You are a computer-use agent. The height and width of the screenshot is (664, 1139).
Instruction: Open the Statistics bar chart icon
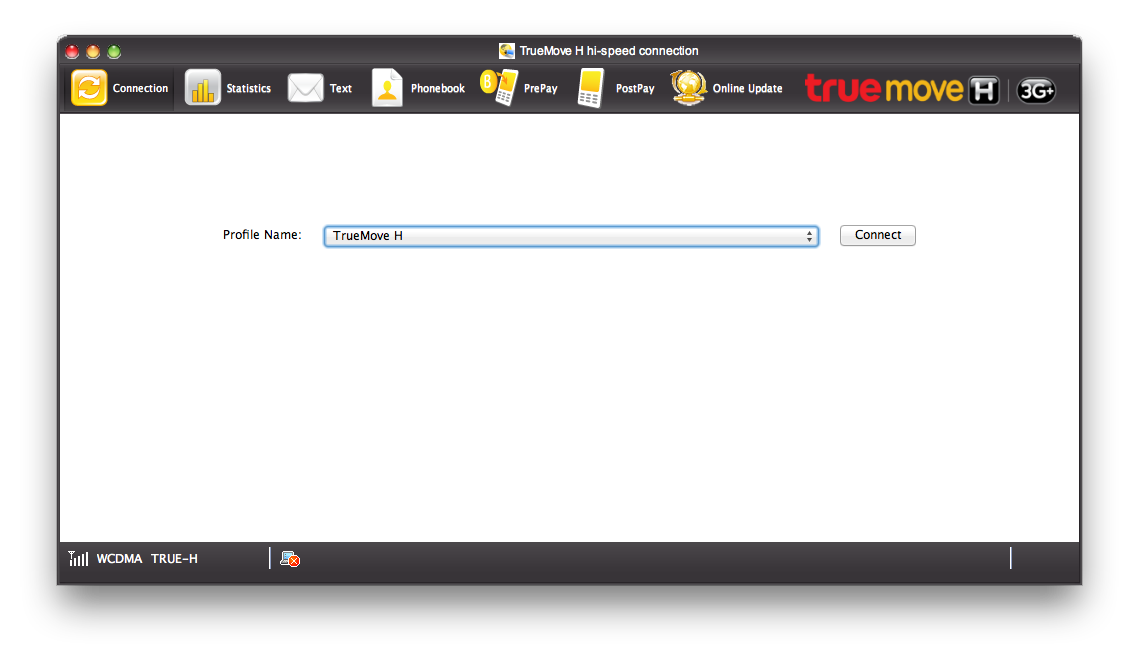(x=203, y=88)
